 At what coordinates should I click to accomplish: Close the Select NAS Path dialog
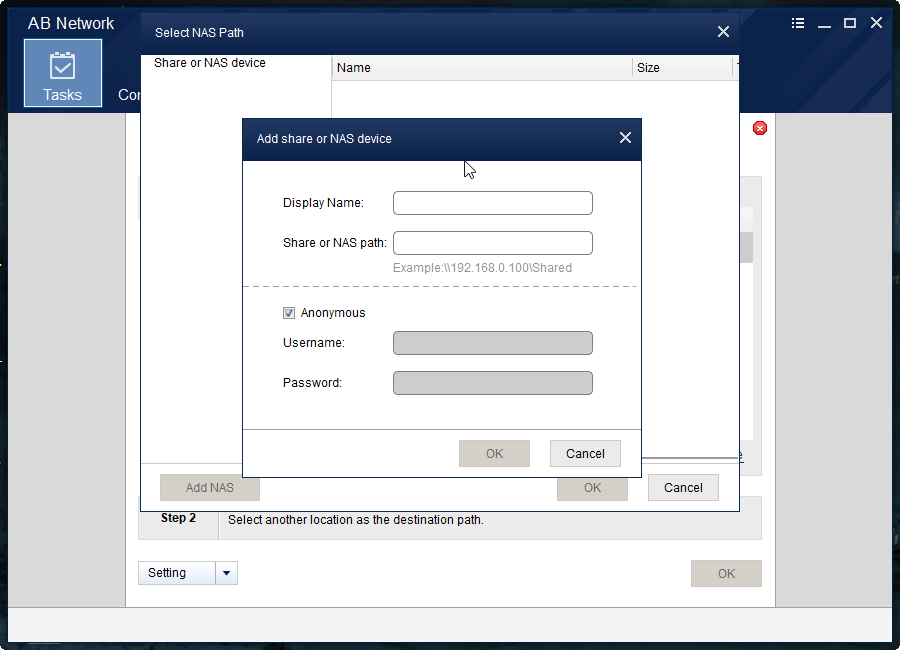click(723, 32)
